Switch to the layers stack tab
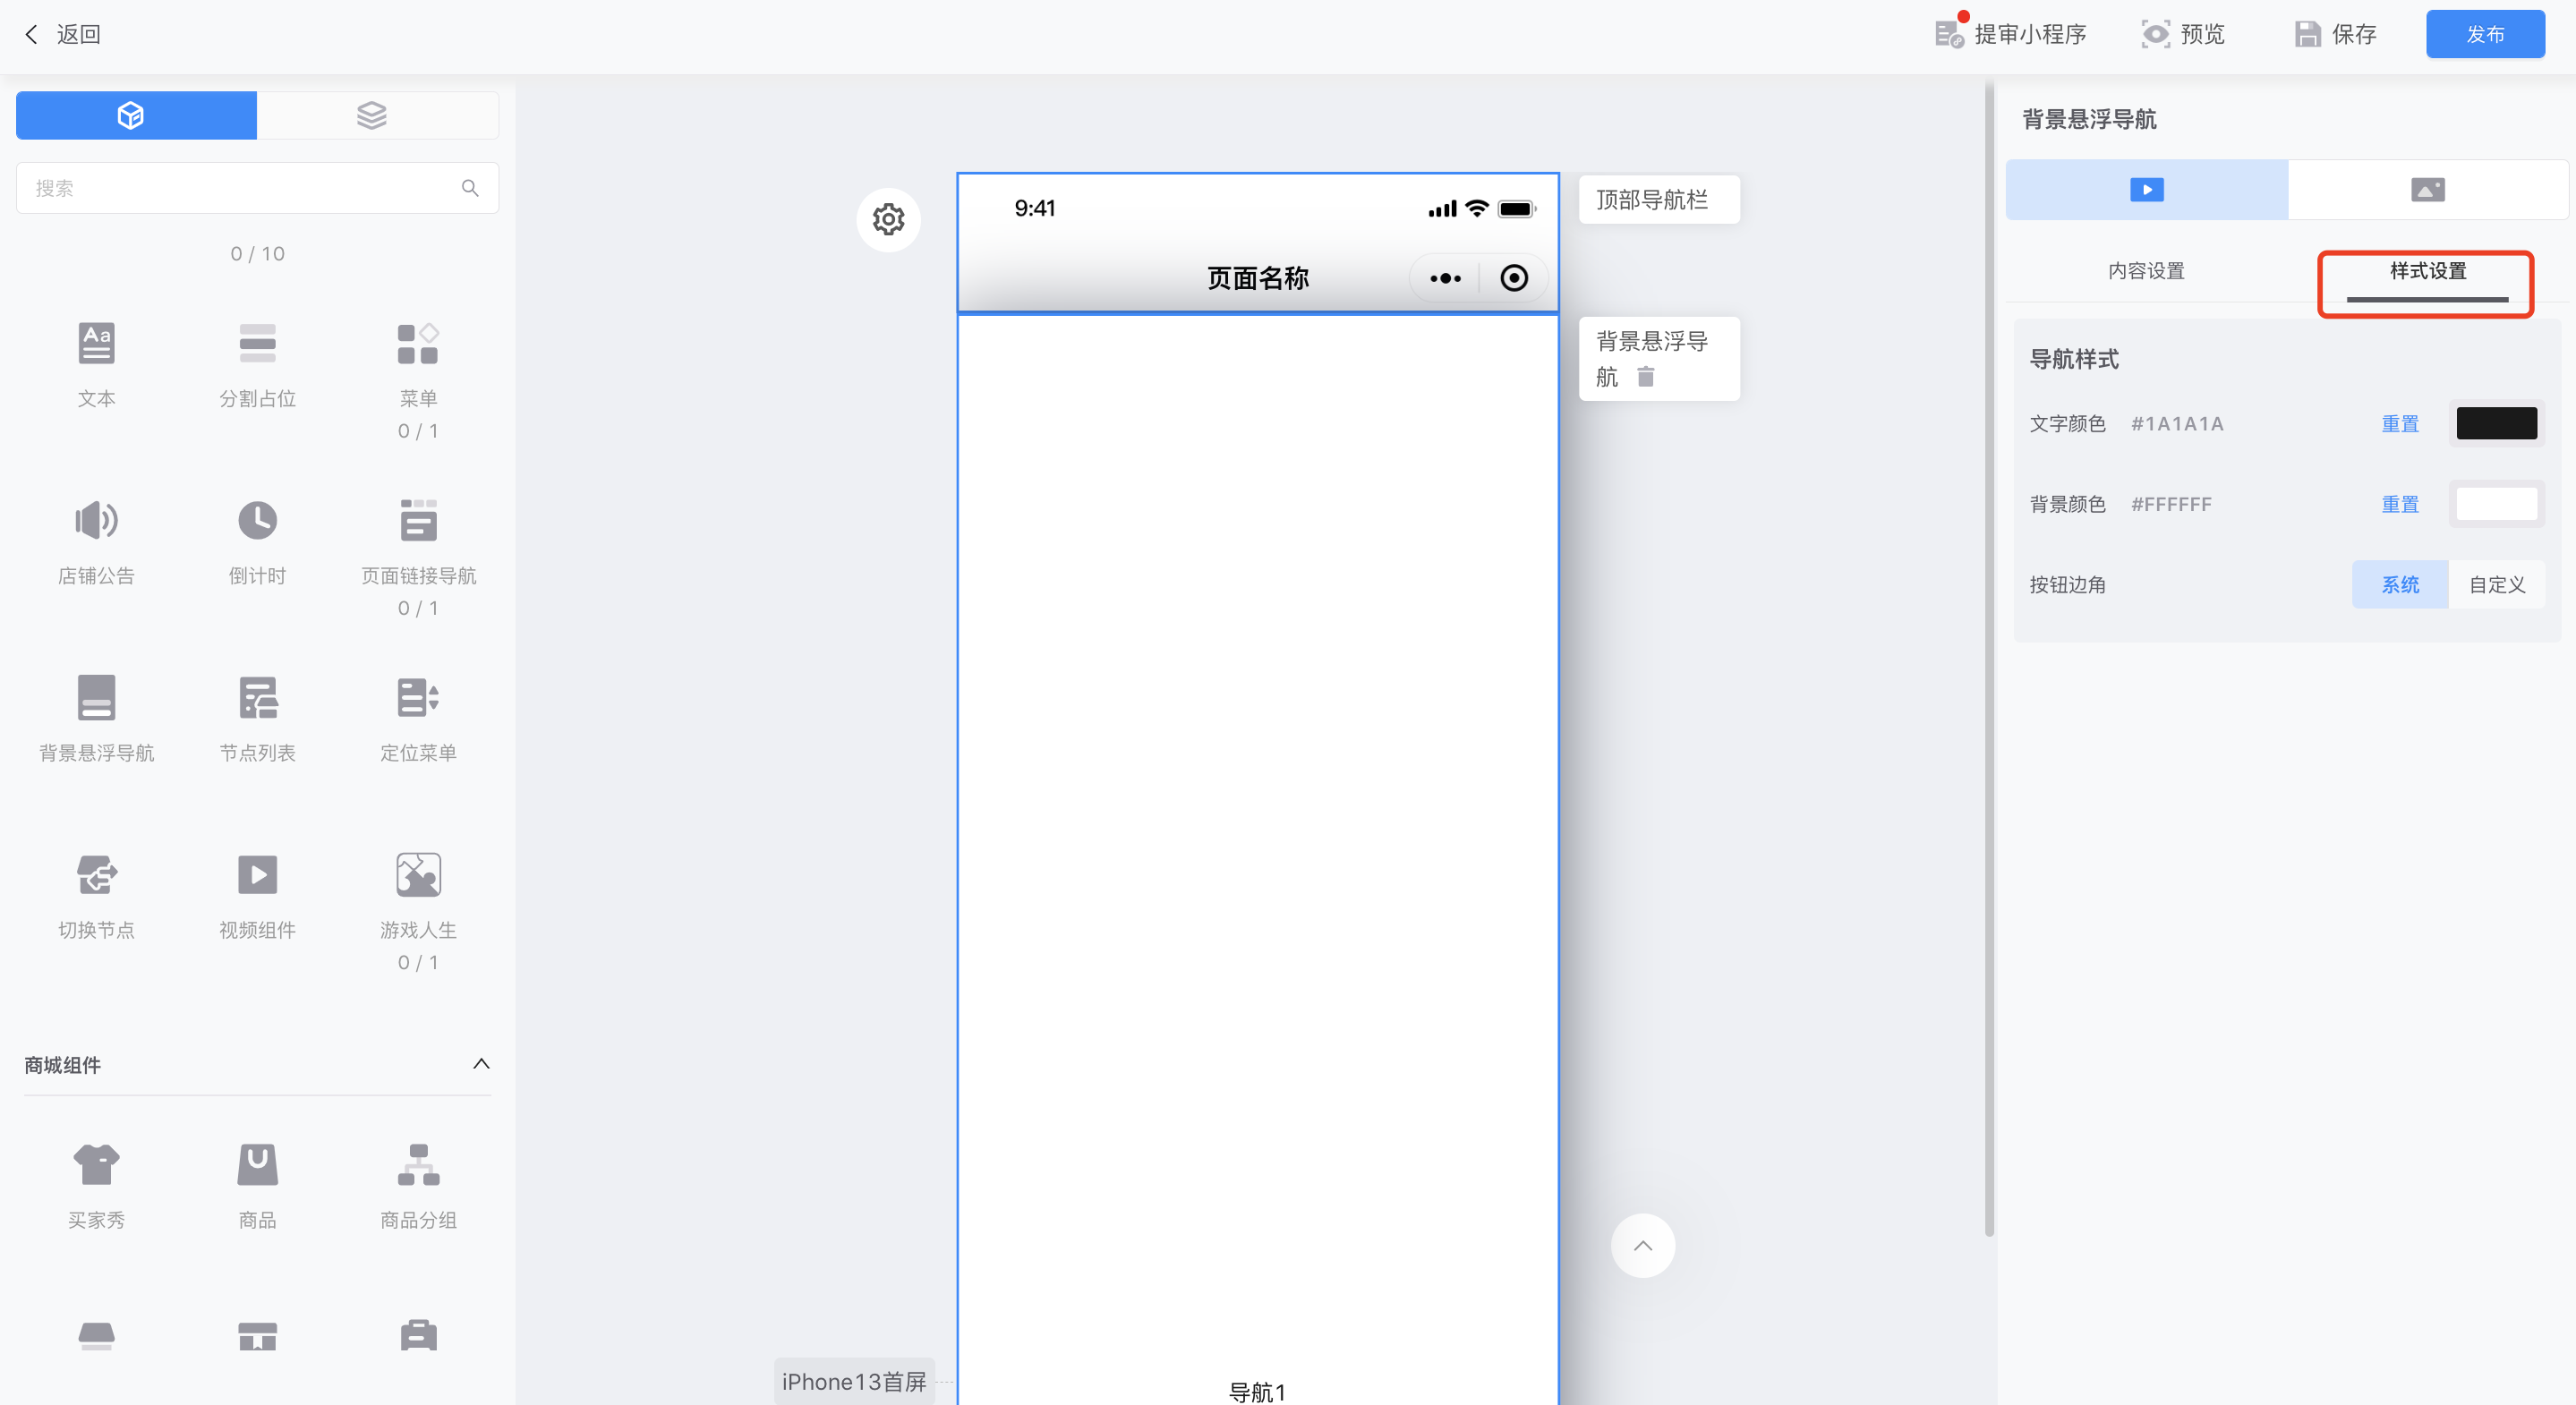Screen dimensions: 2576x1405 377,115
